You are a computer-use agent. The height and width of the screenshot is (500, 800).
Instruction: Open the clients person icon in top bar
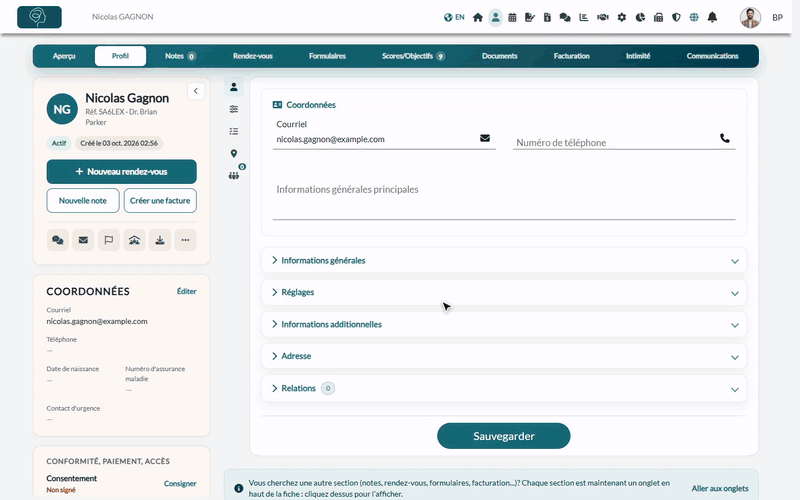tap(495, 17)
